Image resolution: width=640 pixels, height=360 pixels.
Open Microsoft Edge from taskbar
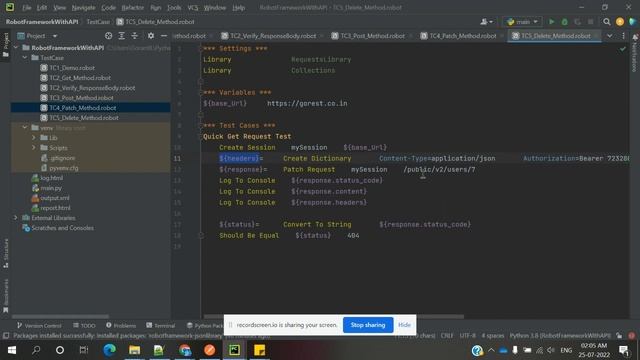[x=109, y=350]
